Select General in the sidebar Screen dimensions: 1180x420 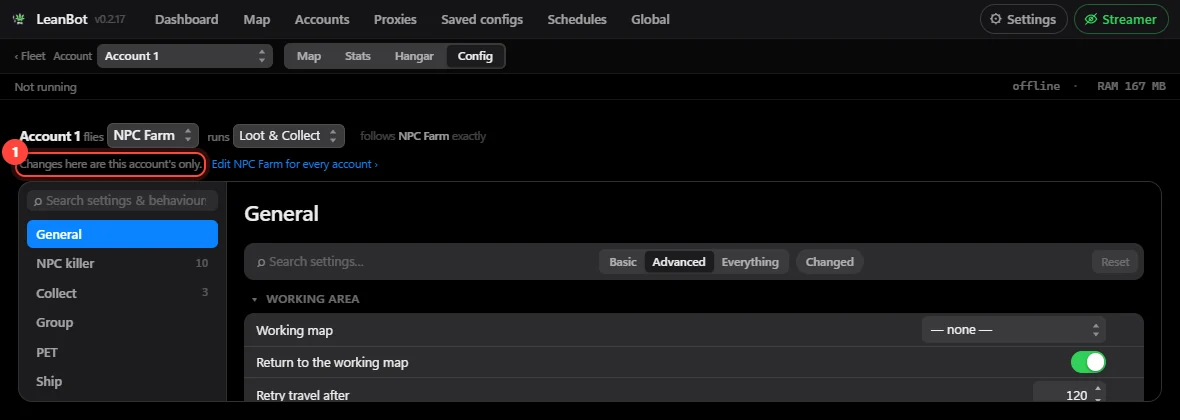[x=123, y=234]
